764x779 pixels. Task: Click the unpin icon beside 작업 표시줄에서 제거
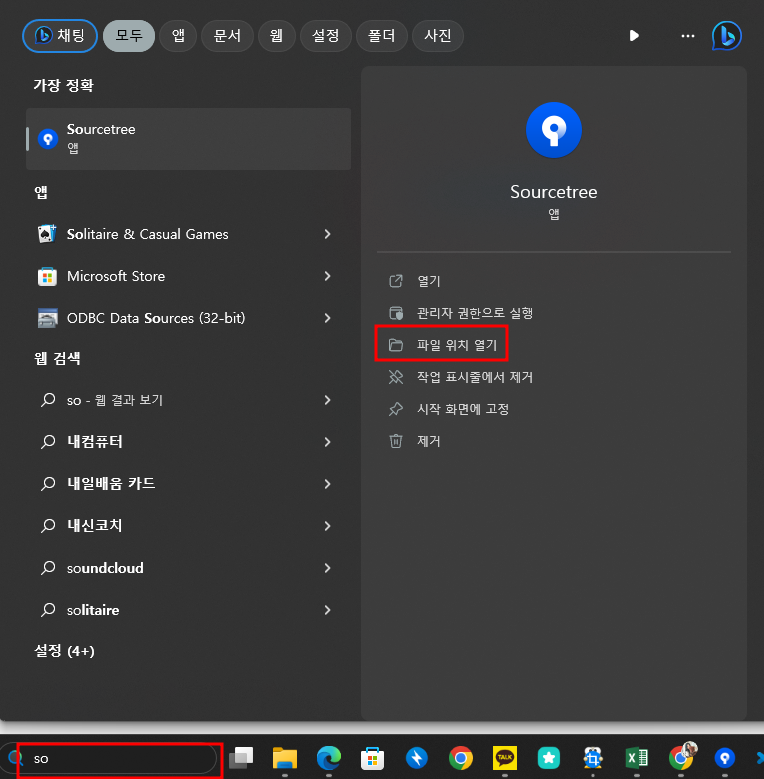(395, 377)
